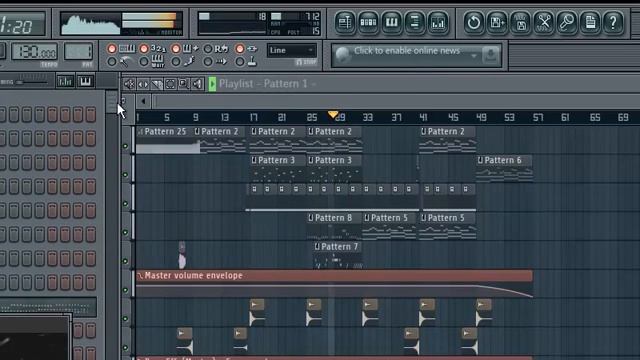The height and width of the screenshot is (360, 640).
Task: Click the render-to-audio disk icon
Action: 520,22
